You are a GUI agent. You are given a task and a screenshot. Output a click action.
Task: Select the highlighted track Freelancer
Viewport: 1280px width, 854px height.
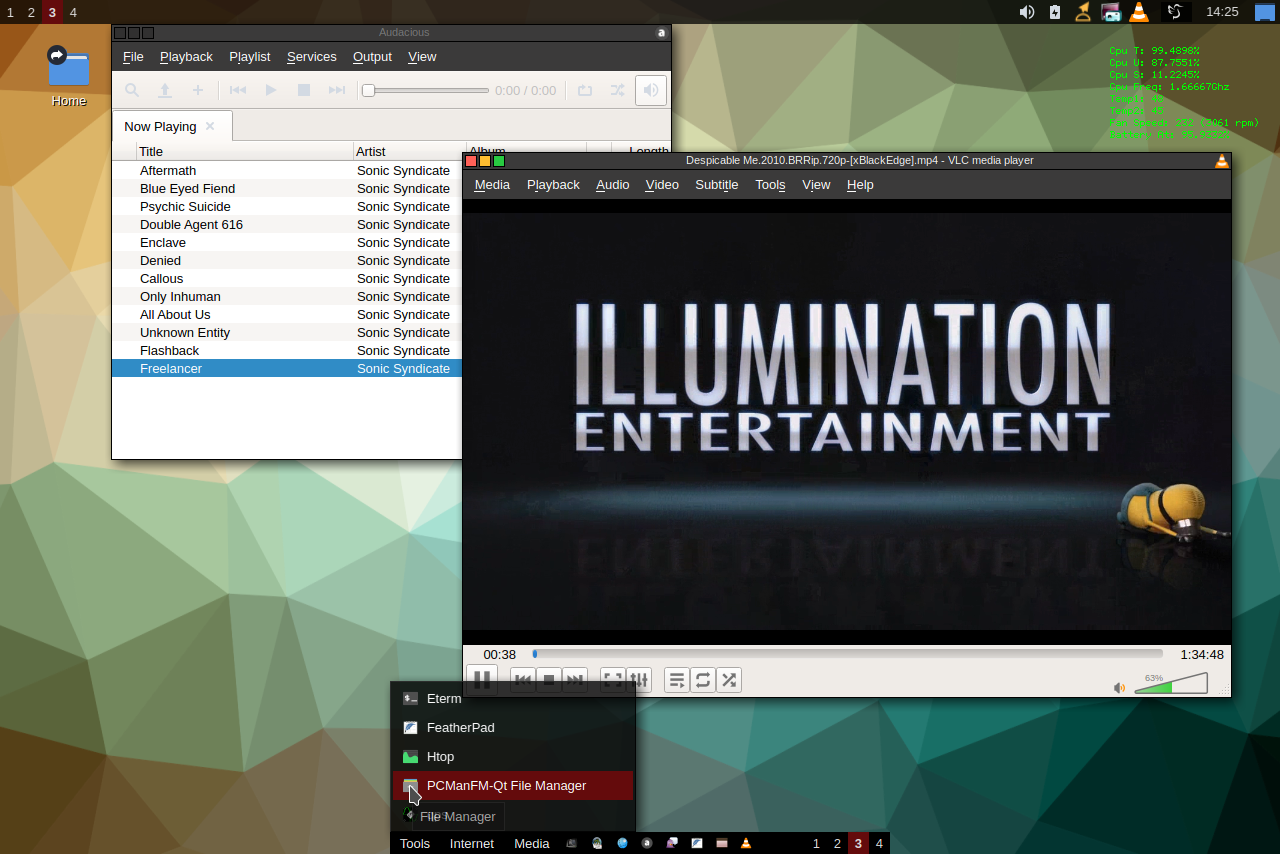coord(287,369)
